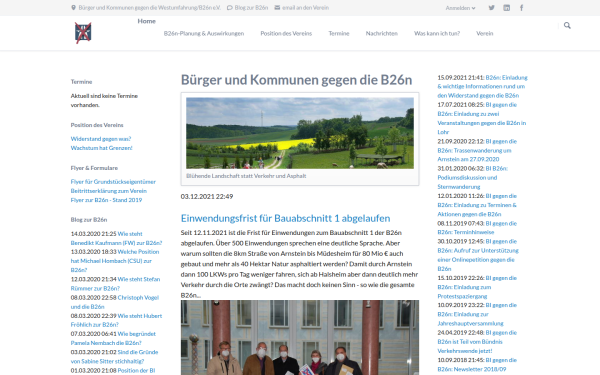Open 17.07.2021 Einladung zu zwei Veranstaltungen link

coord(482,118)
